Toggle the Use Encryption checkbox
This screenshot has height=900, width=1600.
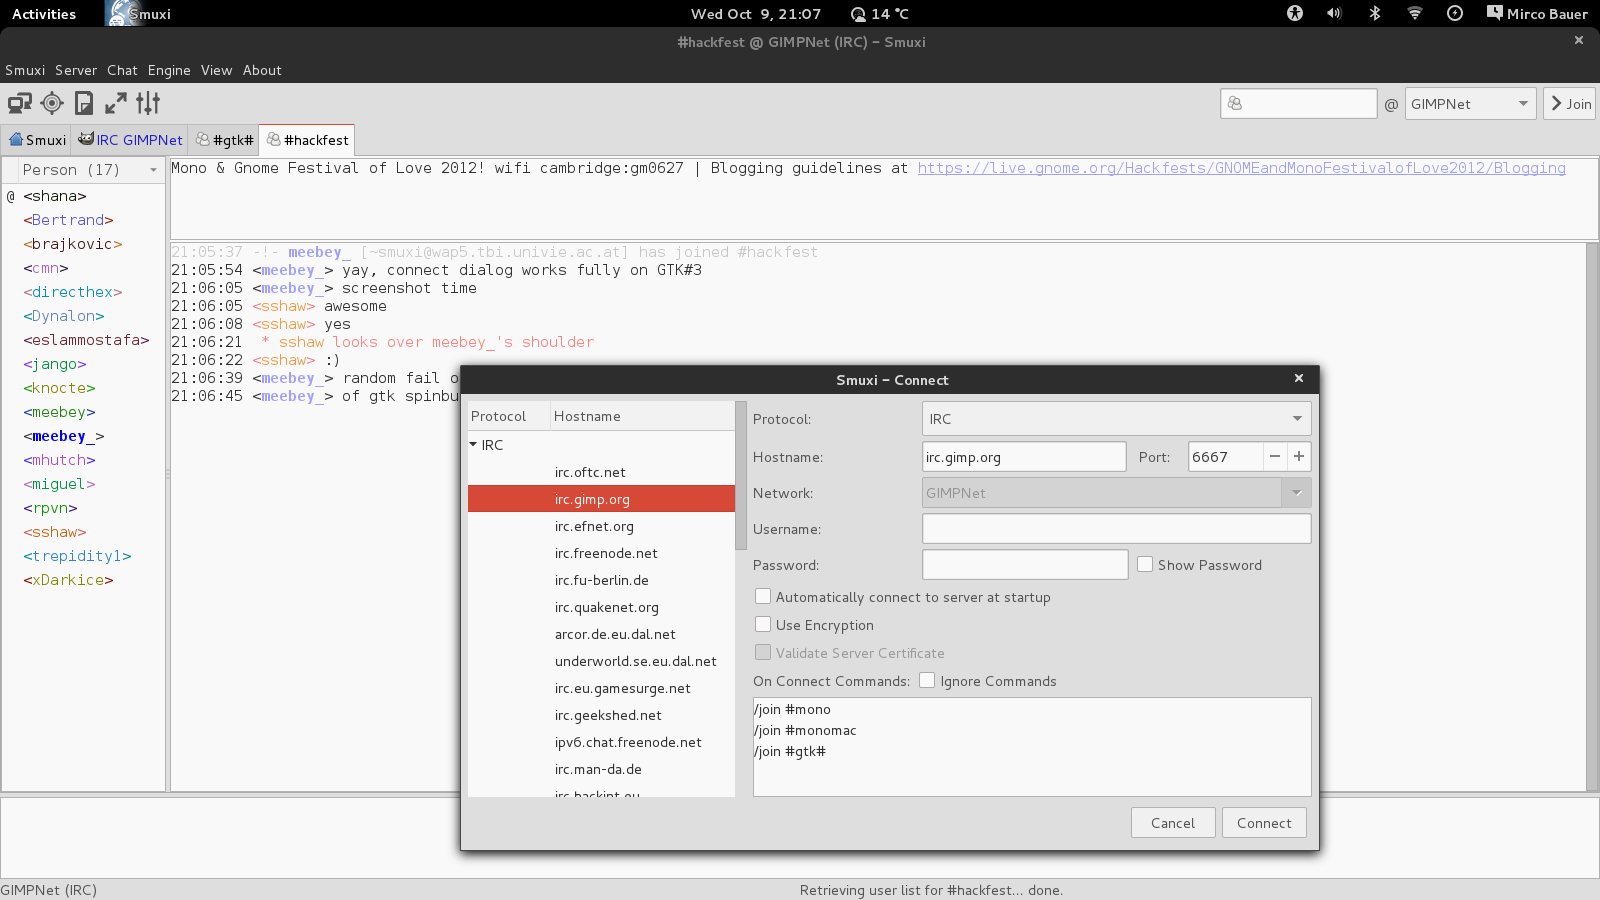[763, 624]
